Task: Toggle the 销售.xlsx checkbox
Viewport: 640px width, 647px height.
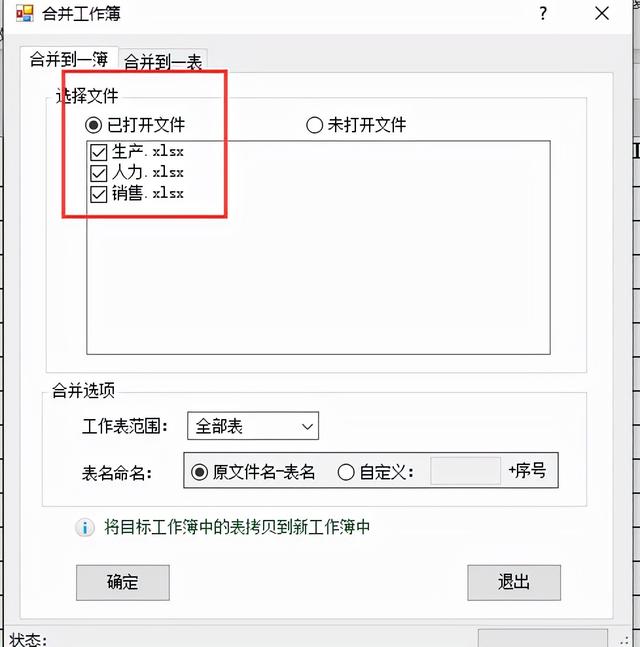Action: pyautogui.click(x=99, y=194)
